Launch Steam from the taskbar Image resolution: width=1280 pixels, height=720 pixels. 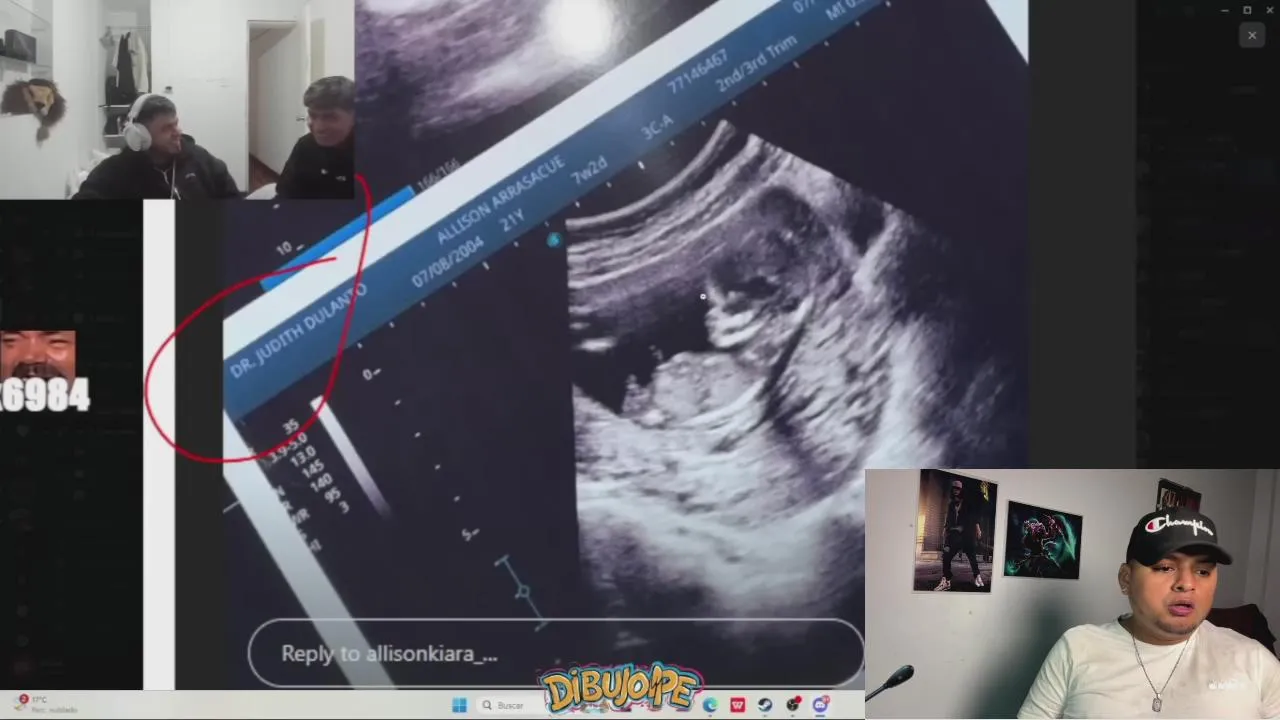pyautogui.click(x=766, y=705)
